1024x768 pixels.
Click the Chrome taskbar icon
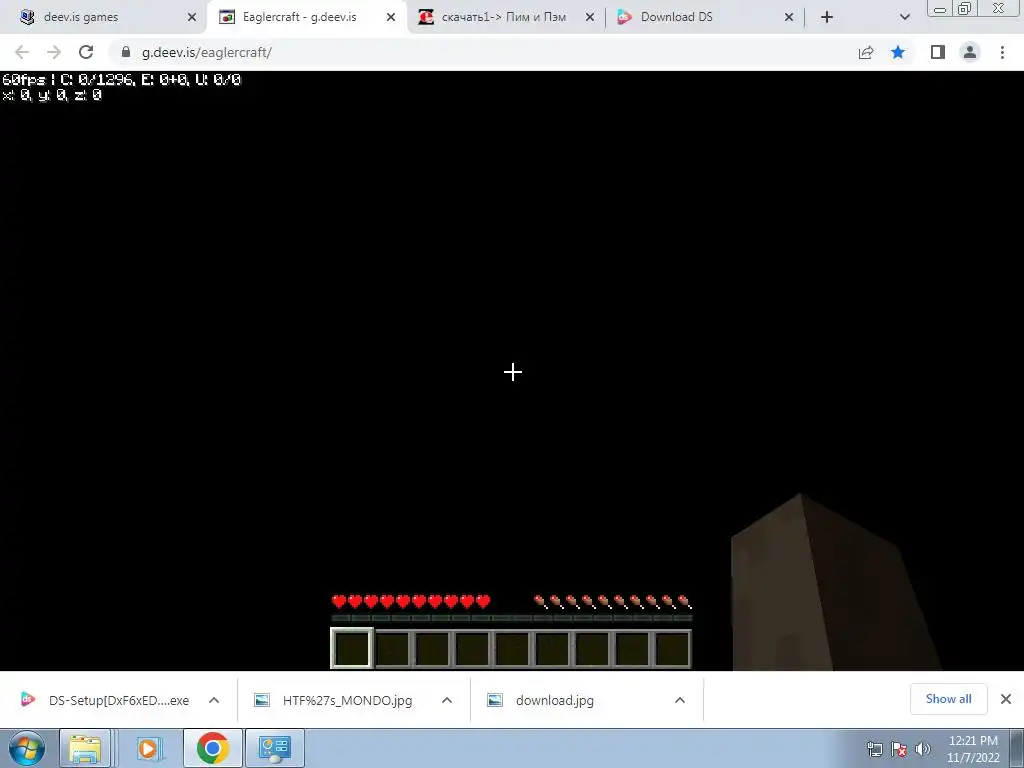212,748
